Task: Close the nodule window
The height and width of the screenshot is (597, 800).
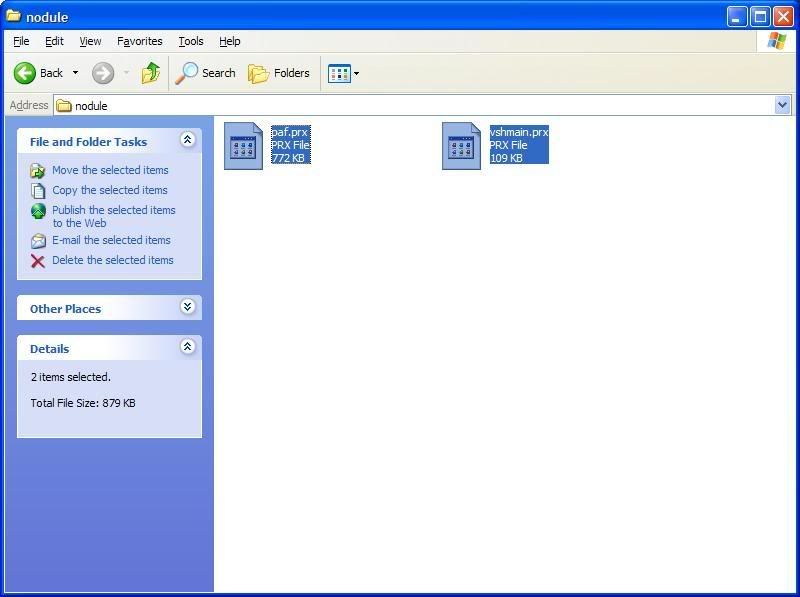Action: pos(783,17)
